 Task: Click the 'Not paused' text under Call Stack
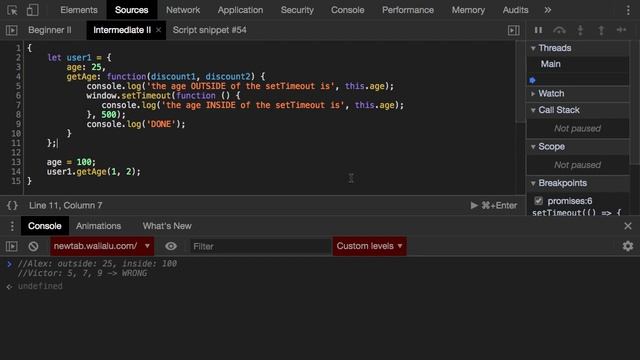pos(578,129)
